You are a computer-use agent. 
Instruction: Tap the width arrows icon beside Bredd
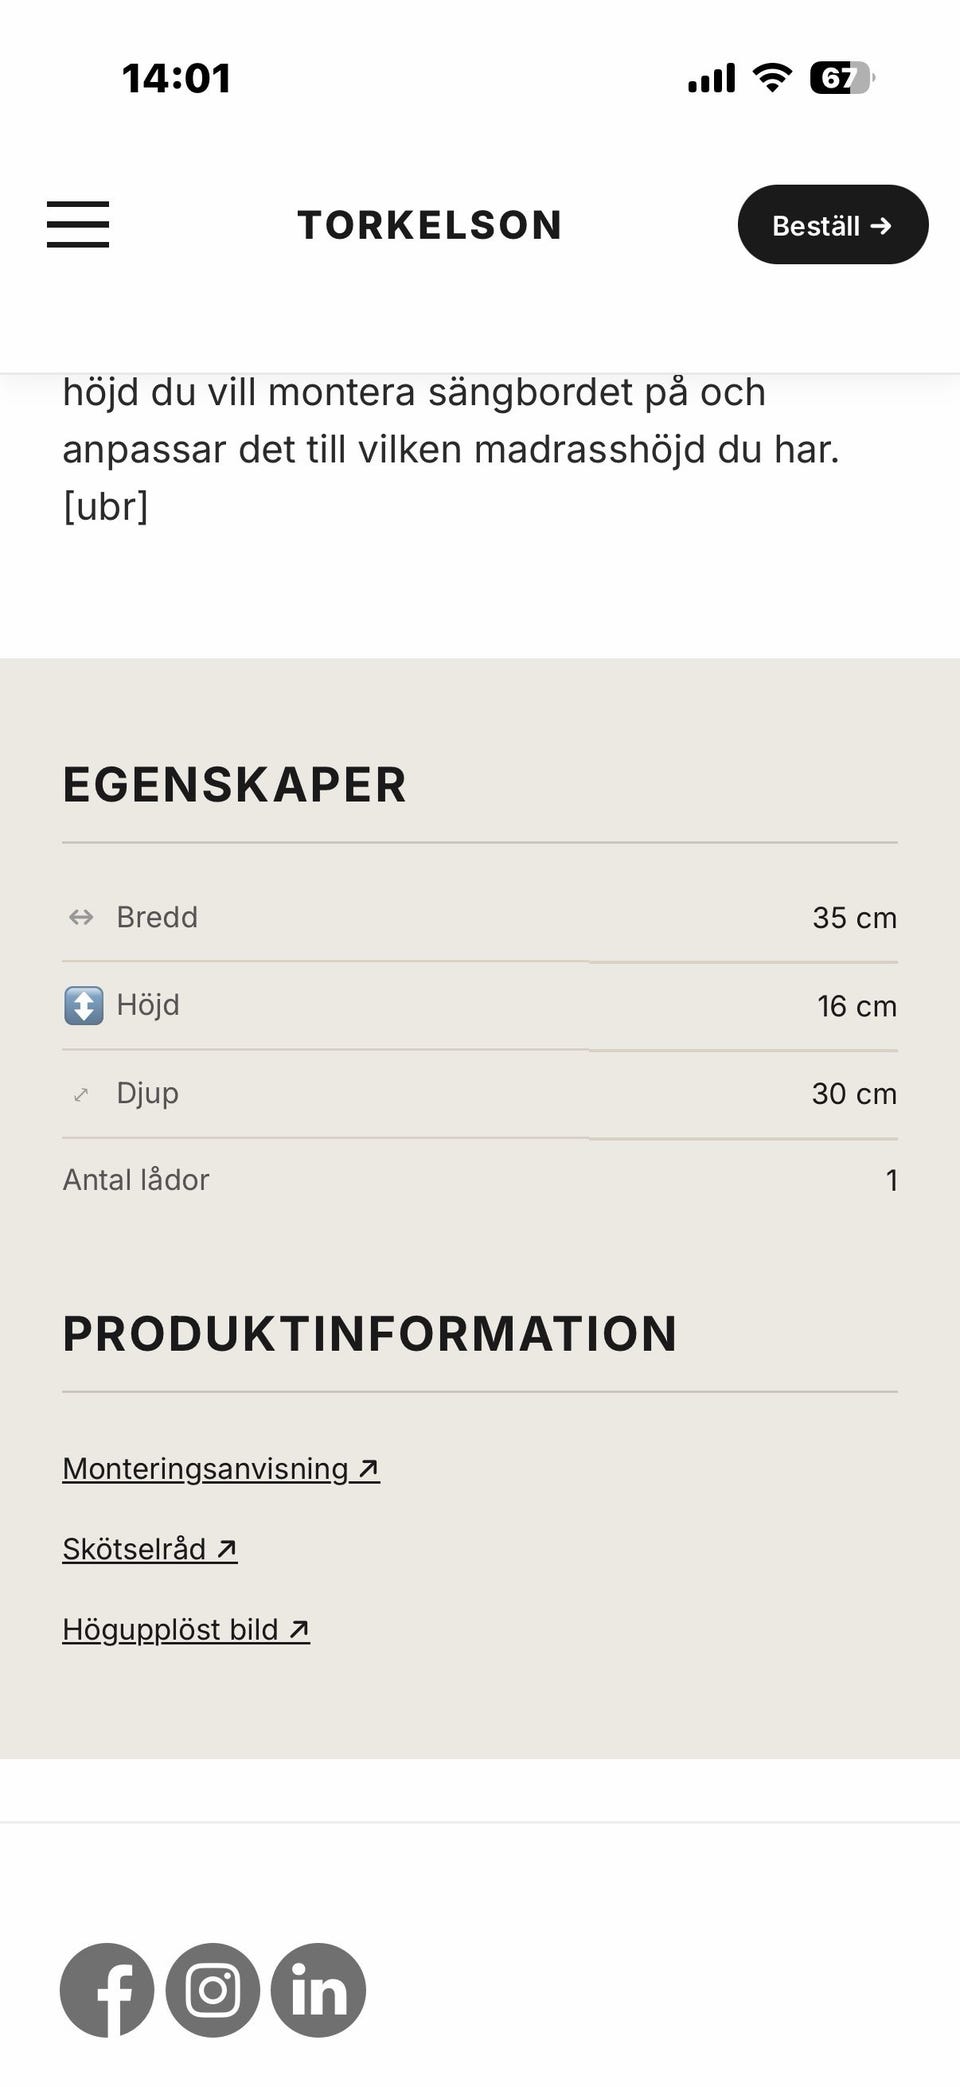click(81, 917)
